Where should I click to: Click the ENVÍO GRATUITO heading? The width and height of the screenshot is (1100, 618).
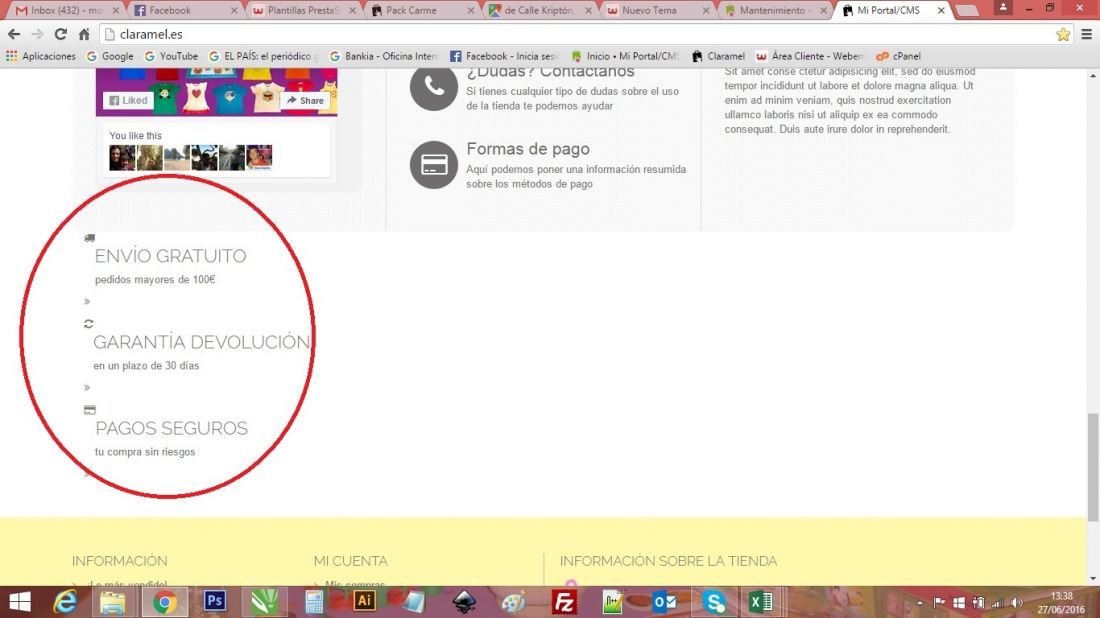[170, 256]
